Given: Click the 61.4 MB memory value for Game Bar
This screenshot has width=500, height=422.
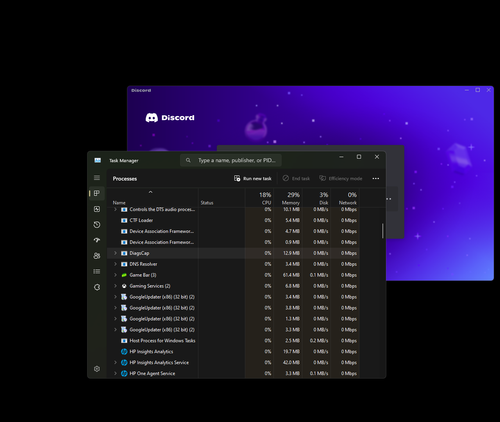Looking at the screenshot, I should tap(291, 275).
